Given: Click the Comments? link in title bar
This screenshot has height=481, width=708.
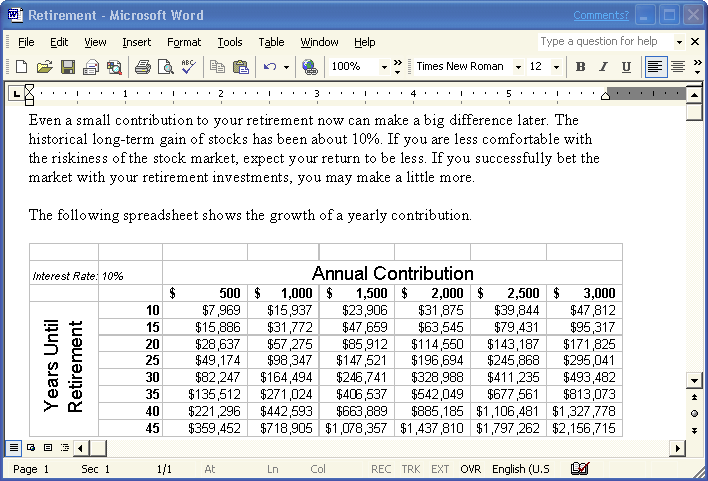Looking at the screenshot, I should 600,15.
